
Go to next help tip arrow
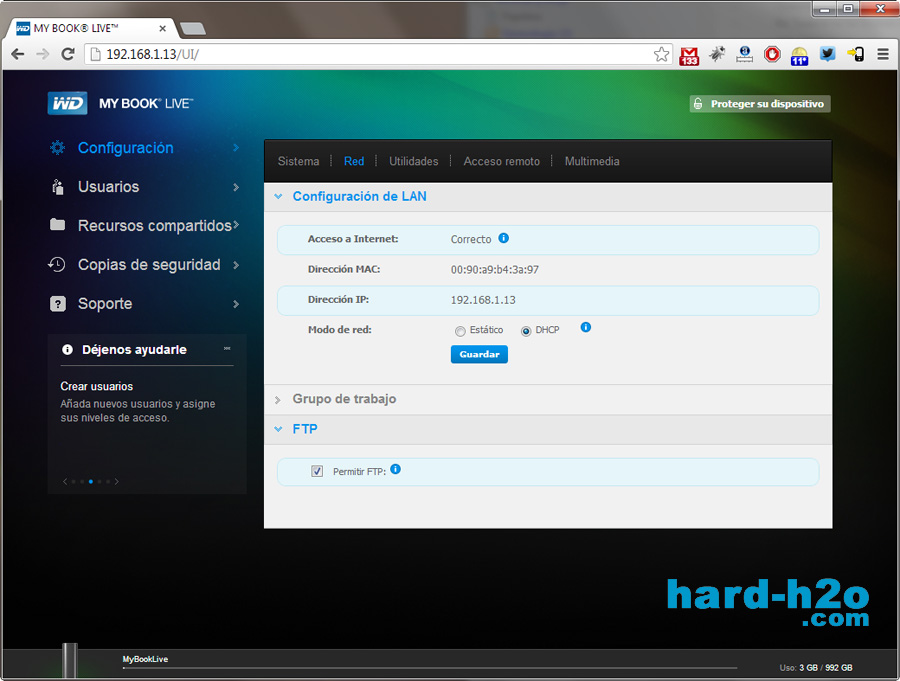[117, 481]
